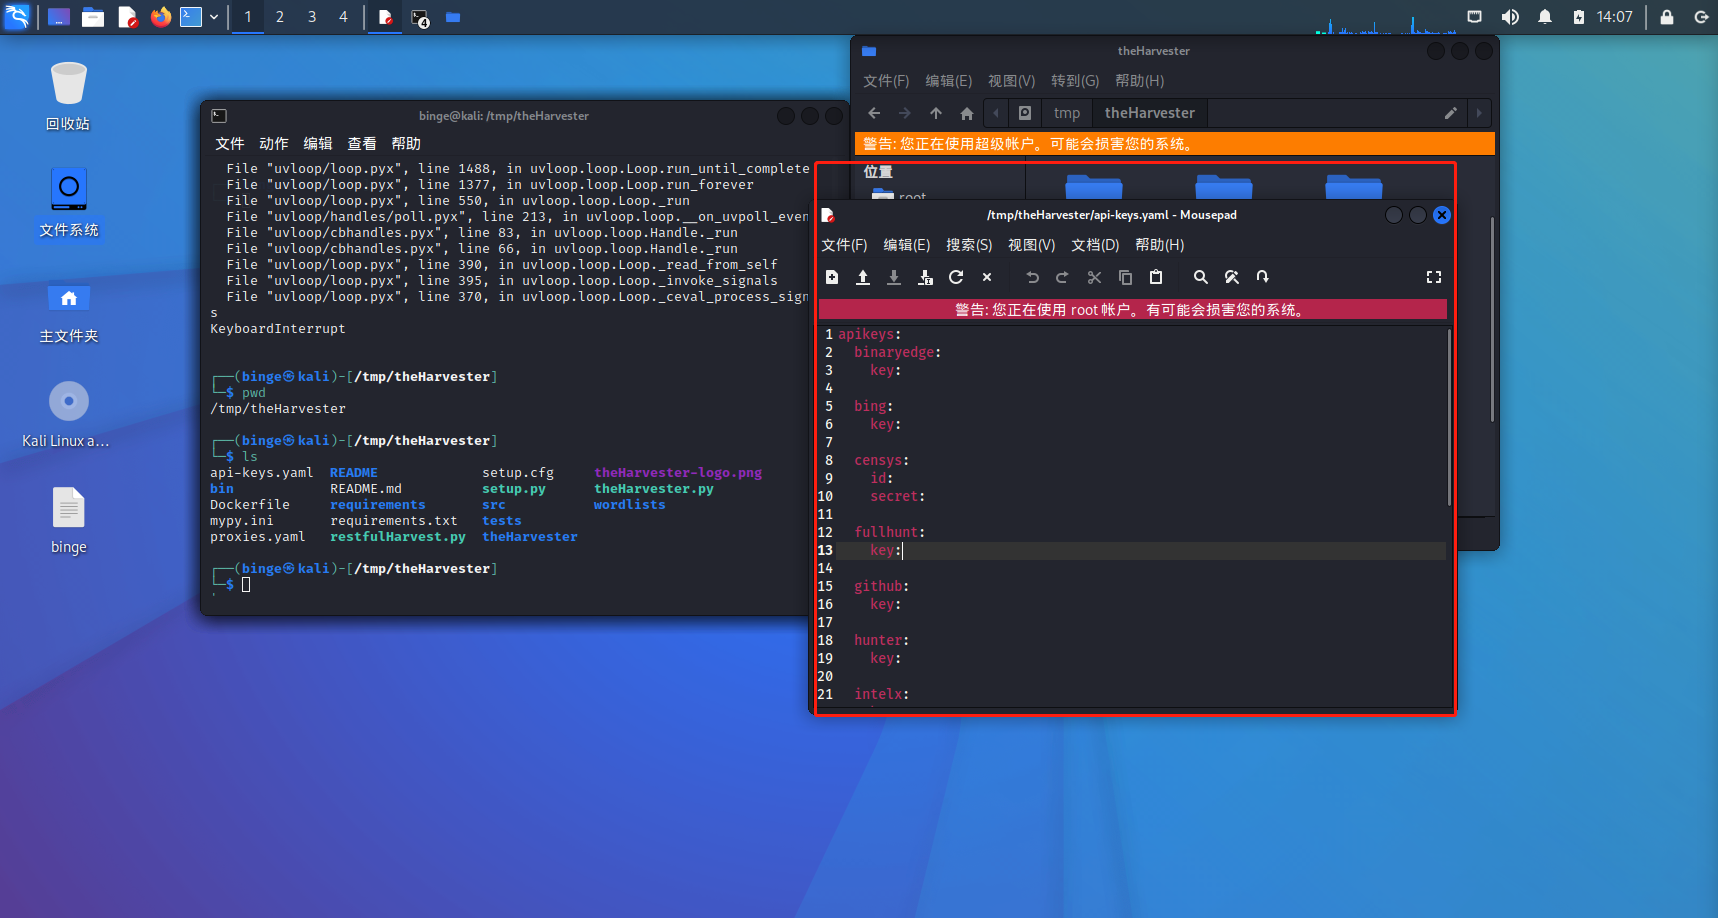
Task: Click the save (download arrow) icon in Mousepad
Action: pos(894,277)
